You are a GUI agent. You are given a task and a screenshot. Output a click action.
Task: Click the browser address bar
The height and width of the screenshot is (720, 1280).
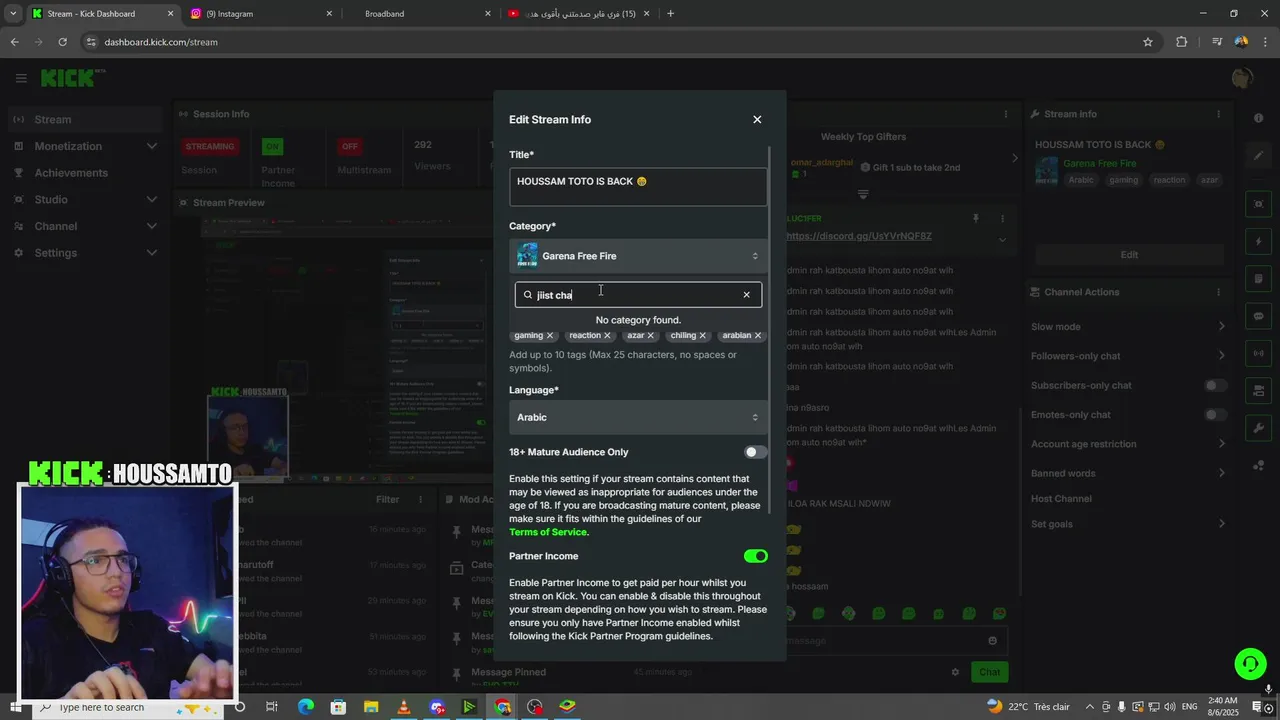[x=610, y=42]
